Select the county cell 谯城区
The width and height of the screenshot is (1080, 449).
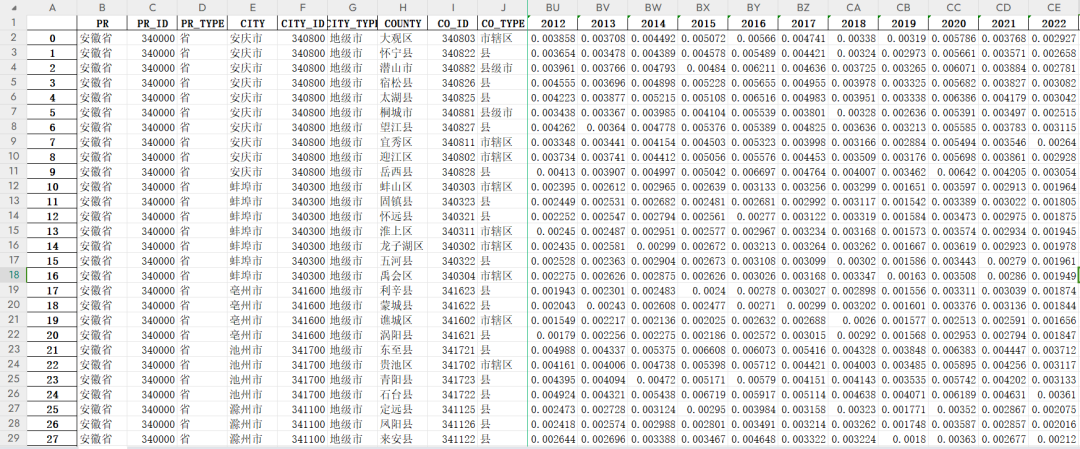click(403, 320)
